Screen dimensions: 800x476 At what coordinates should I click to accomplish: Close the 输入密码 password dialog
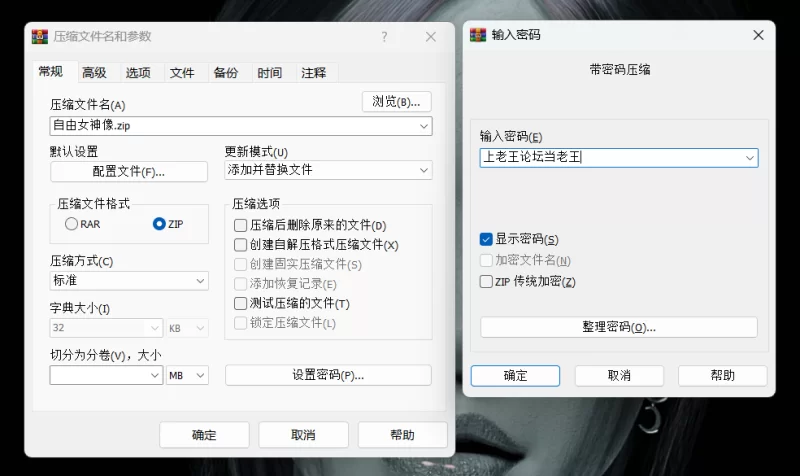pyautogui.click(x=758, y=35)
